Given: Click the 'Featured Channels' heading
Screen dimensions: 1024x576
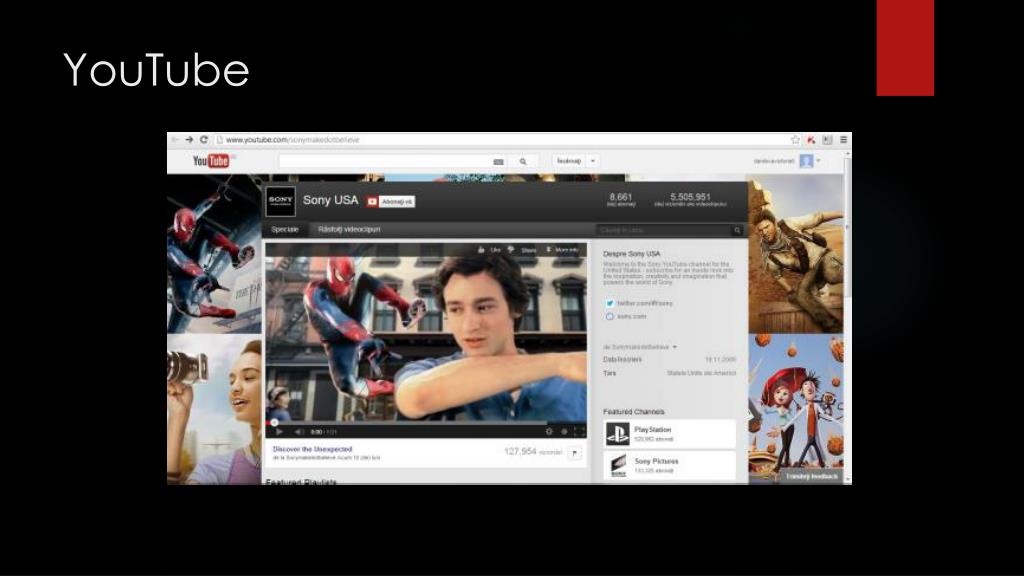Looking at the screenshot, I should tap(633, 411).
